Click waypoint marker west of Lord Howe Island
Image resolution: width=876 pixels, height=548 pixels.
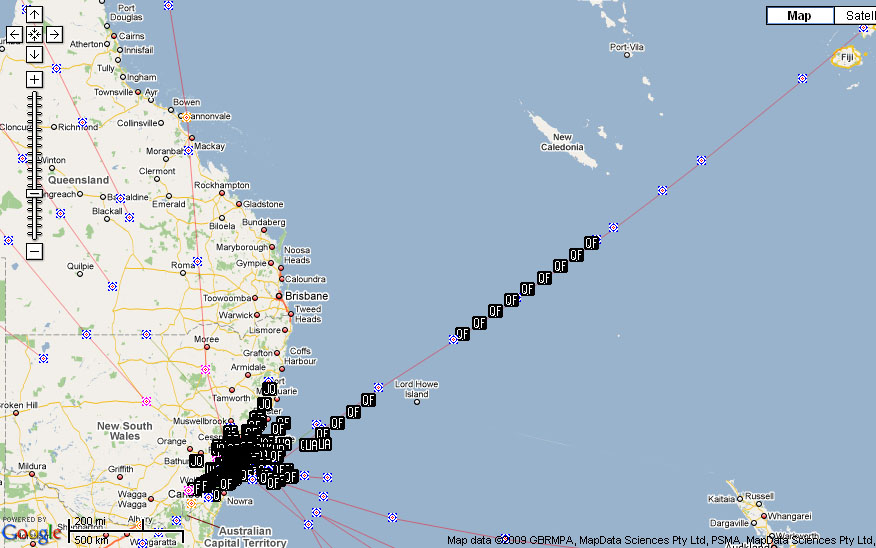378,388
